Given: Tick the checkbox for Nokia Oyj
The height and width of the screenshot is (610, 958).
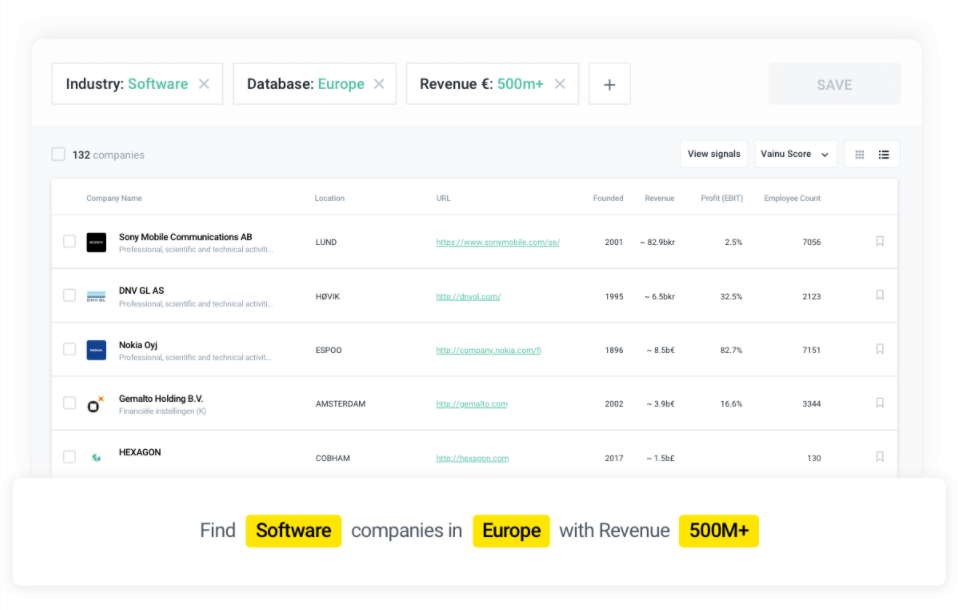Looking at the screenshot, I should (x=69, y=349).
